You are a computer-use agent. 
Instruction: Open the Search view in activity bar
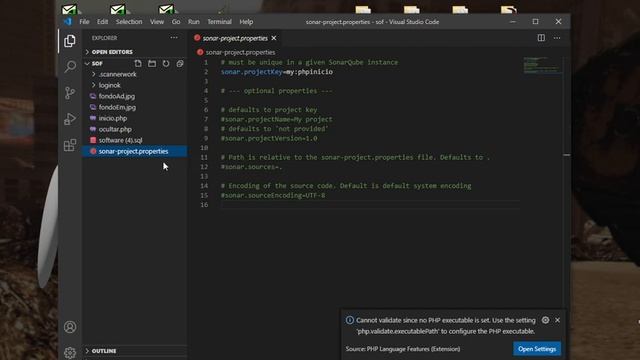pos(70,67)
